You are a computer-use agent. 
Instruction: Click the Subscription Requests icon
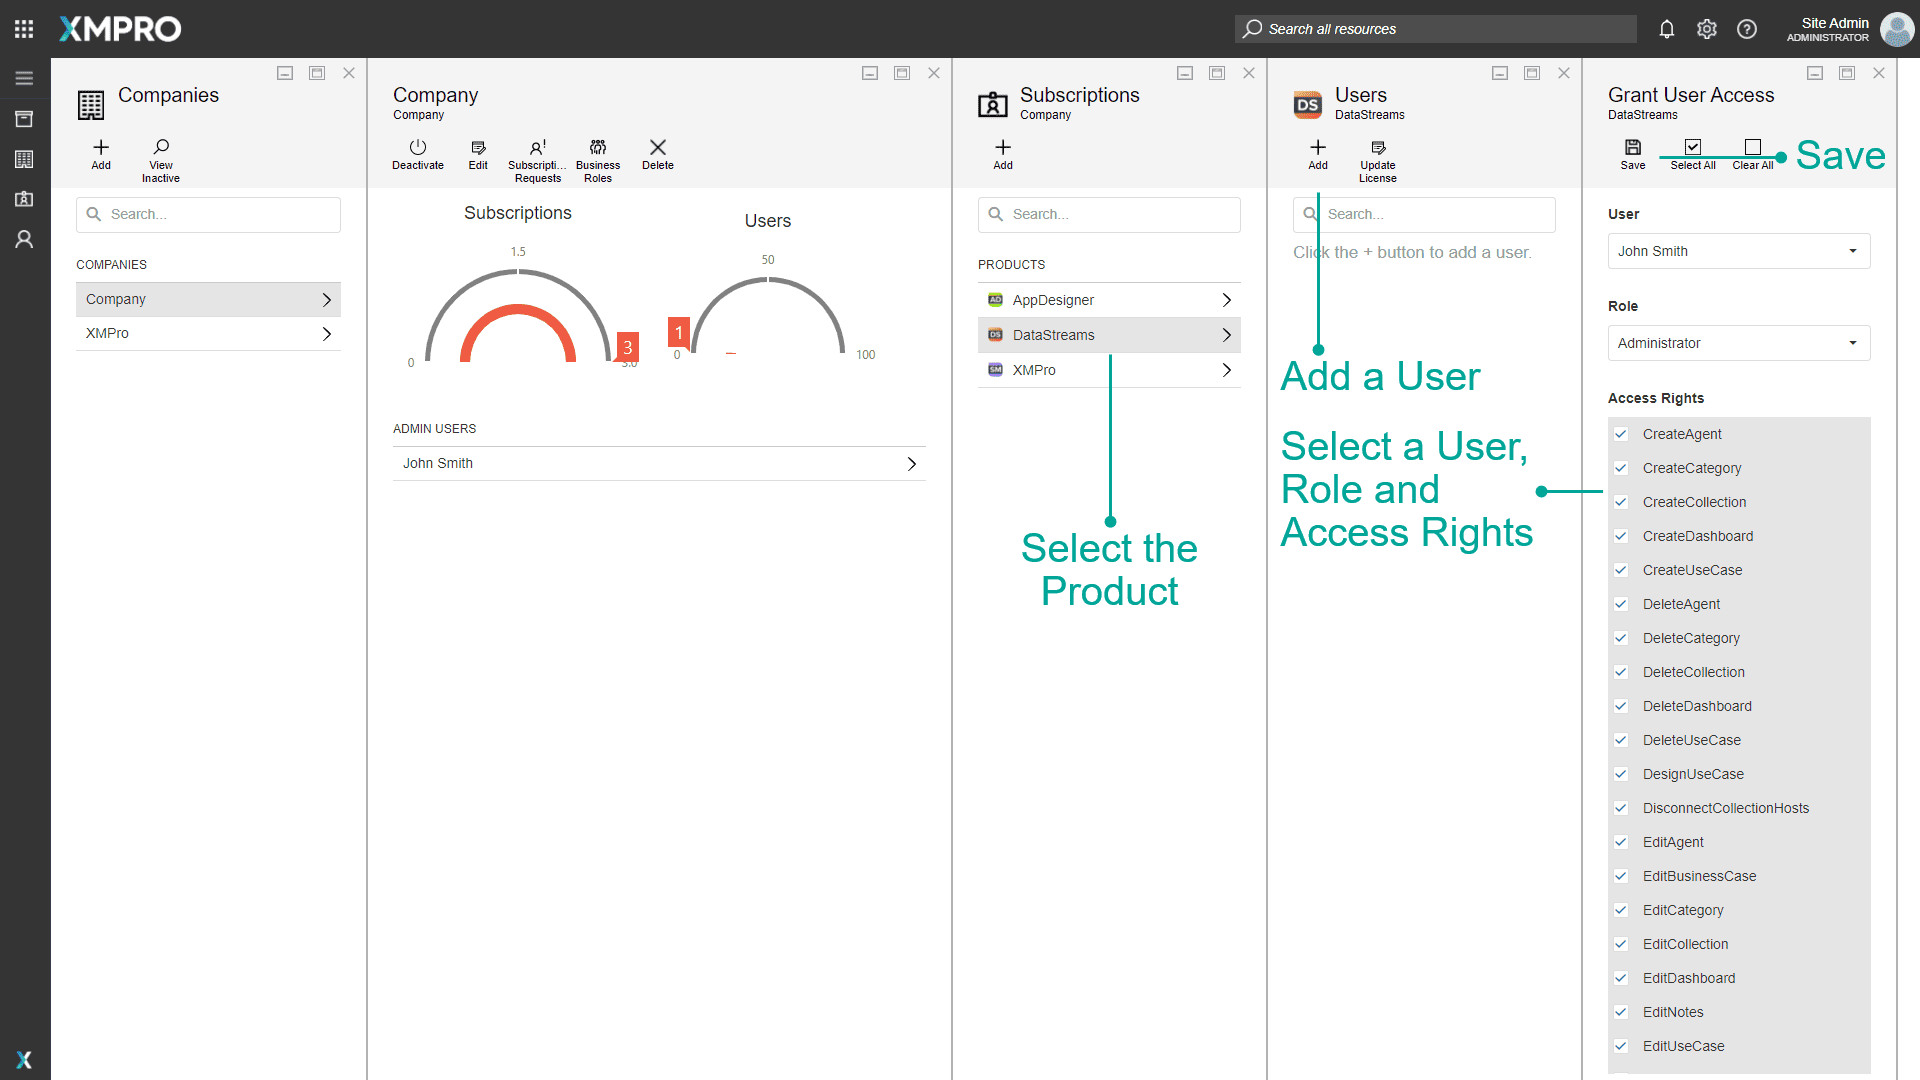(538, 148)
